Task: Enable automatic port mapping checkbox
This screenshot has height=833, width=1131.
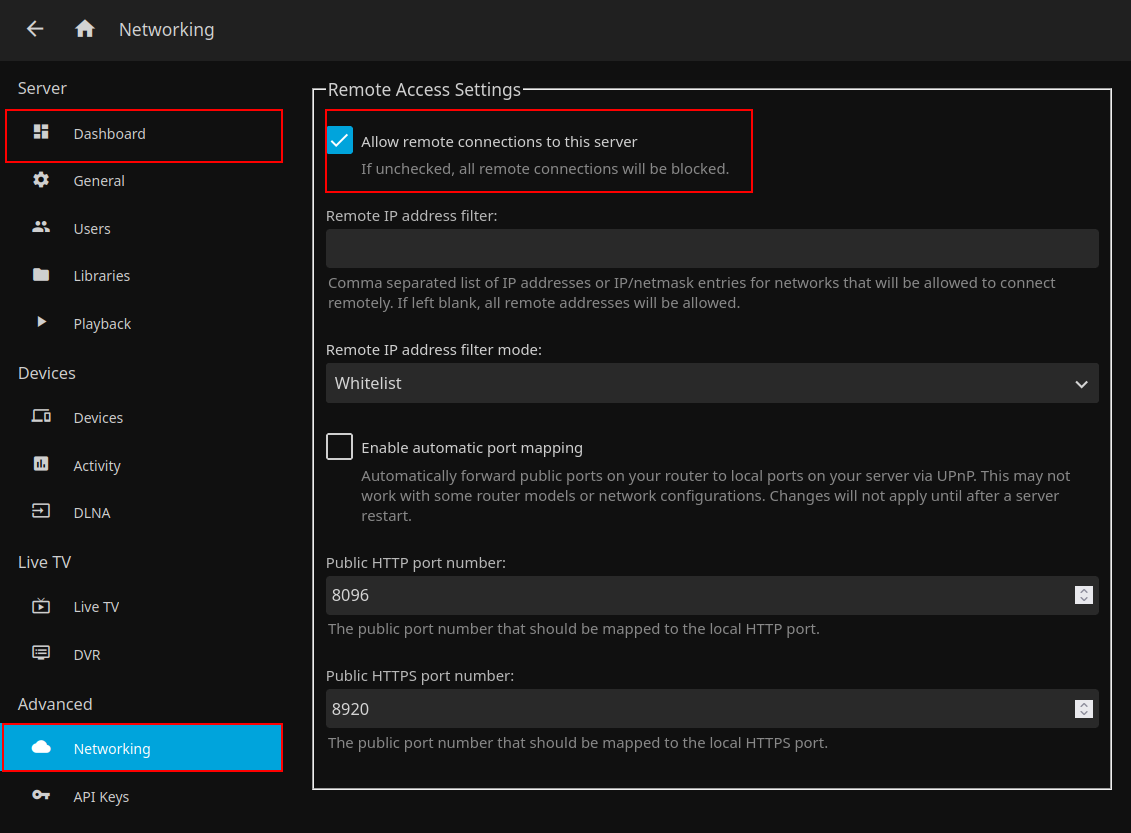Action: coord(340,447)
